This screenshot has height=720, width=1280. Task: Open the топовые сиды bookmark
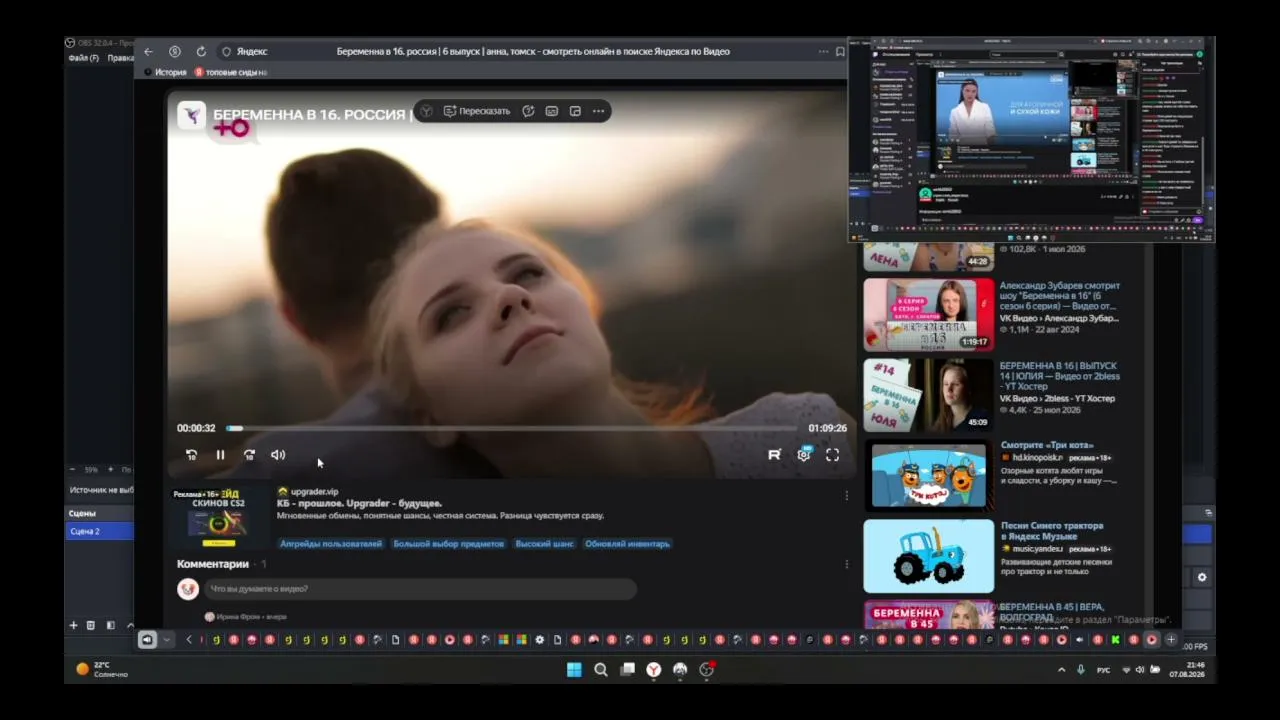pos(231,72)
